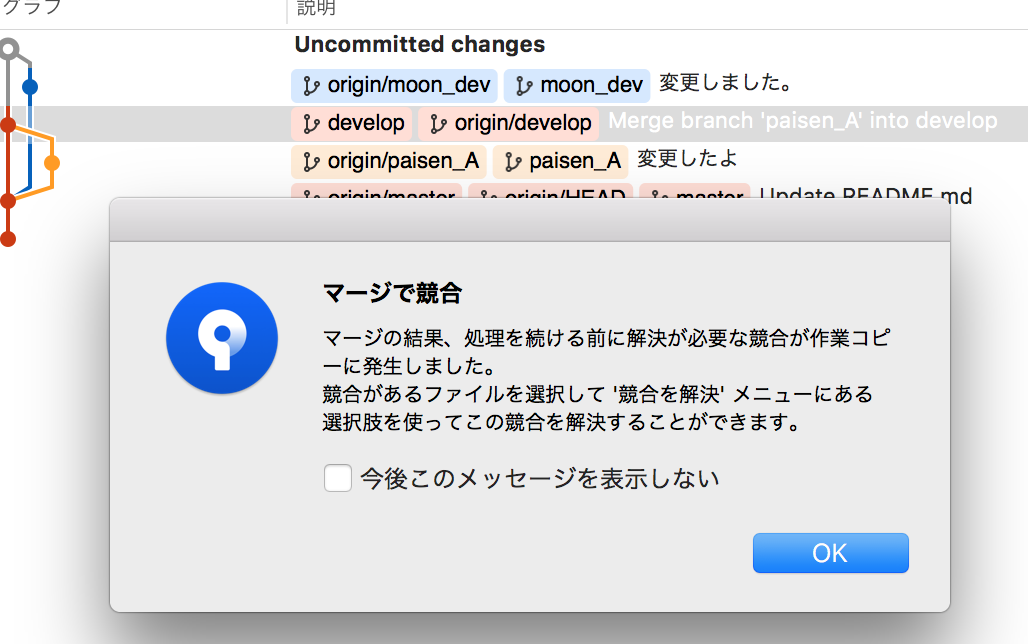Click the blue moon_dev commit graph node
Screen dimensions: 1028x644
30,87
